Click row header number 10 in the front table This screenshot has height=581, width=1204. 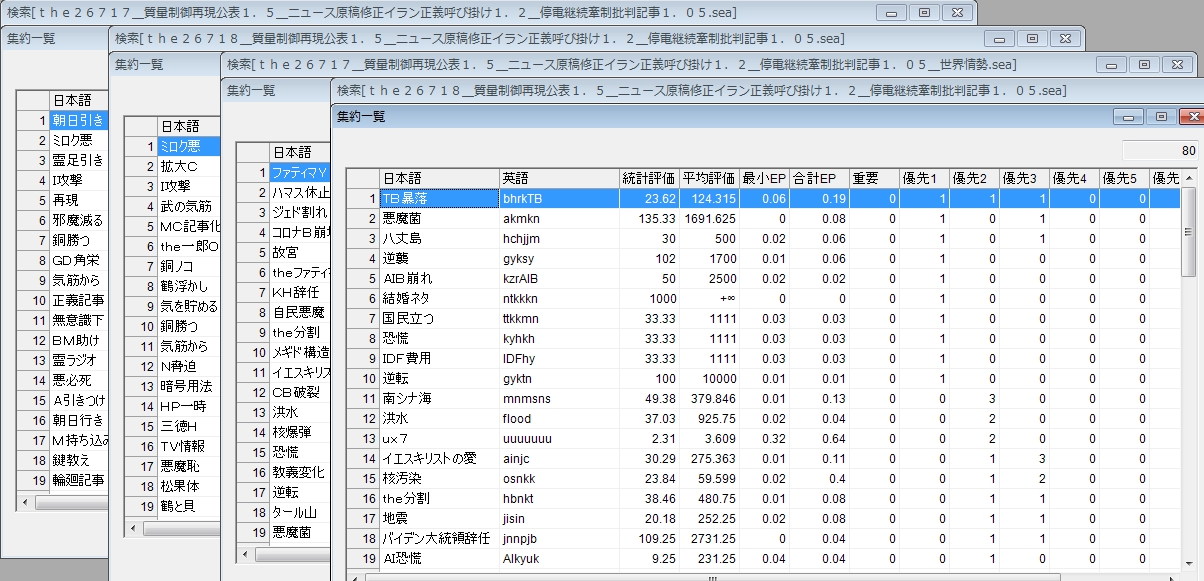363,378
